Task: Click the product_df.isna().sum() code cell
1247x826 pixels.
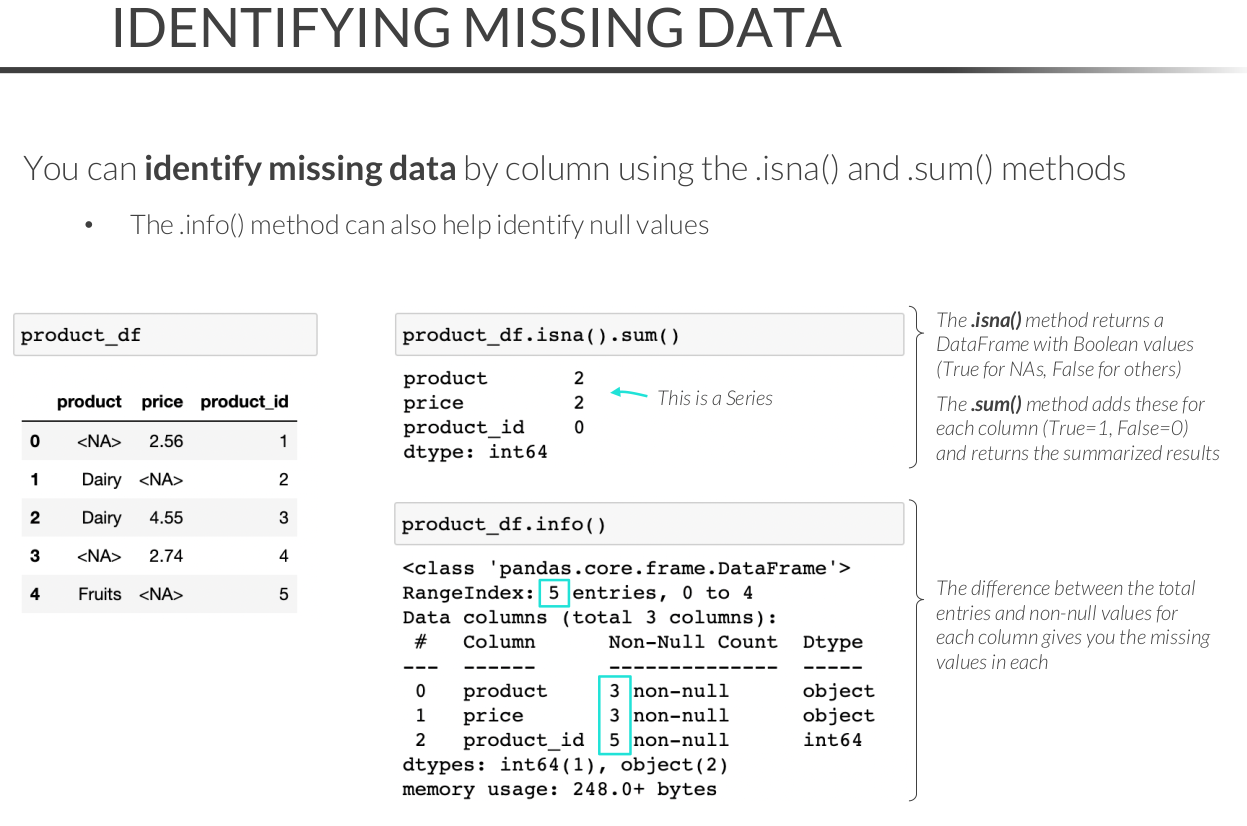Action: tap(648, 336)
